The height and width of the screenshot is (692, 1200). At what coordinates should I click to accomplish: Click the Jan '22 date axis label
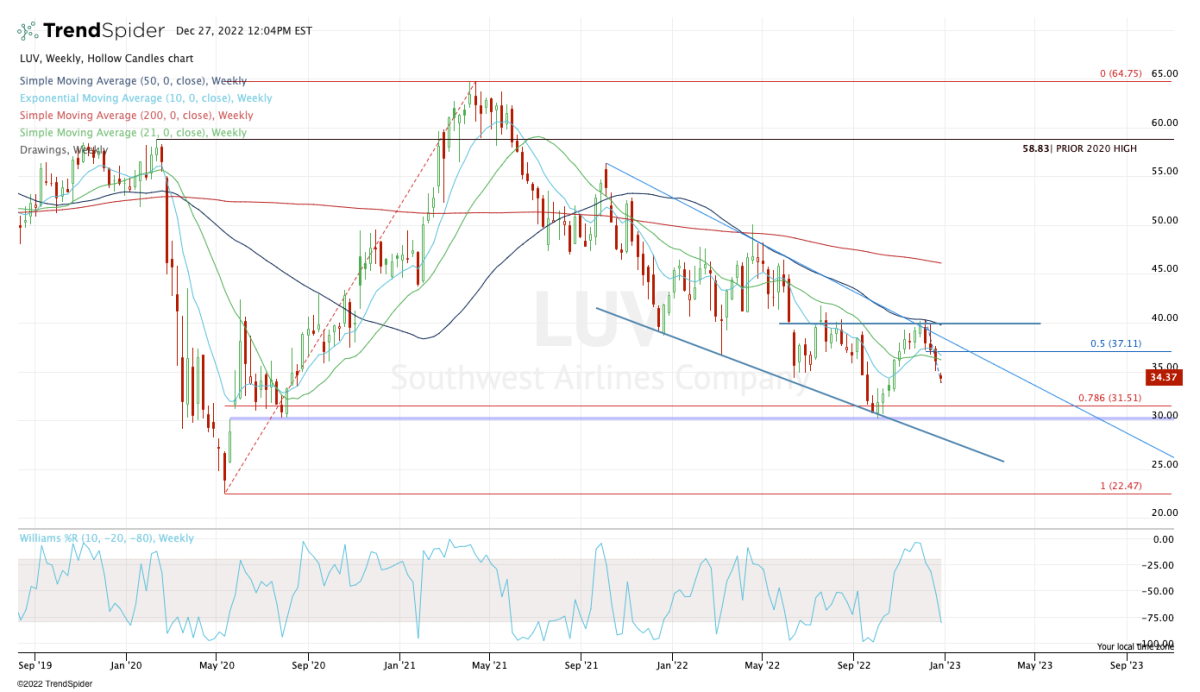point(672,664)
